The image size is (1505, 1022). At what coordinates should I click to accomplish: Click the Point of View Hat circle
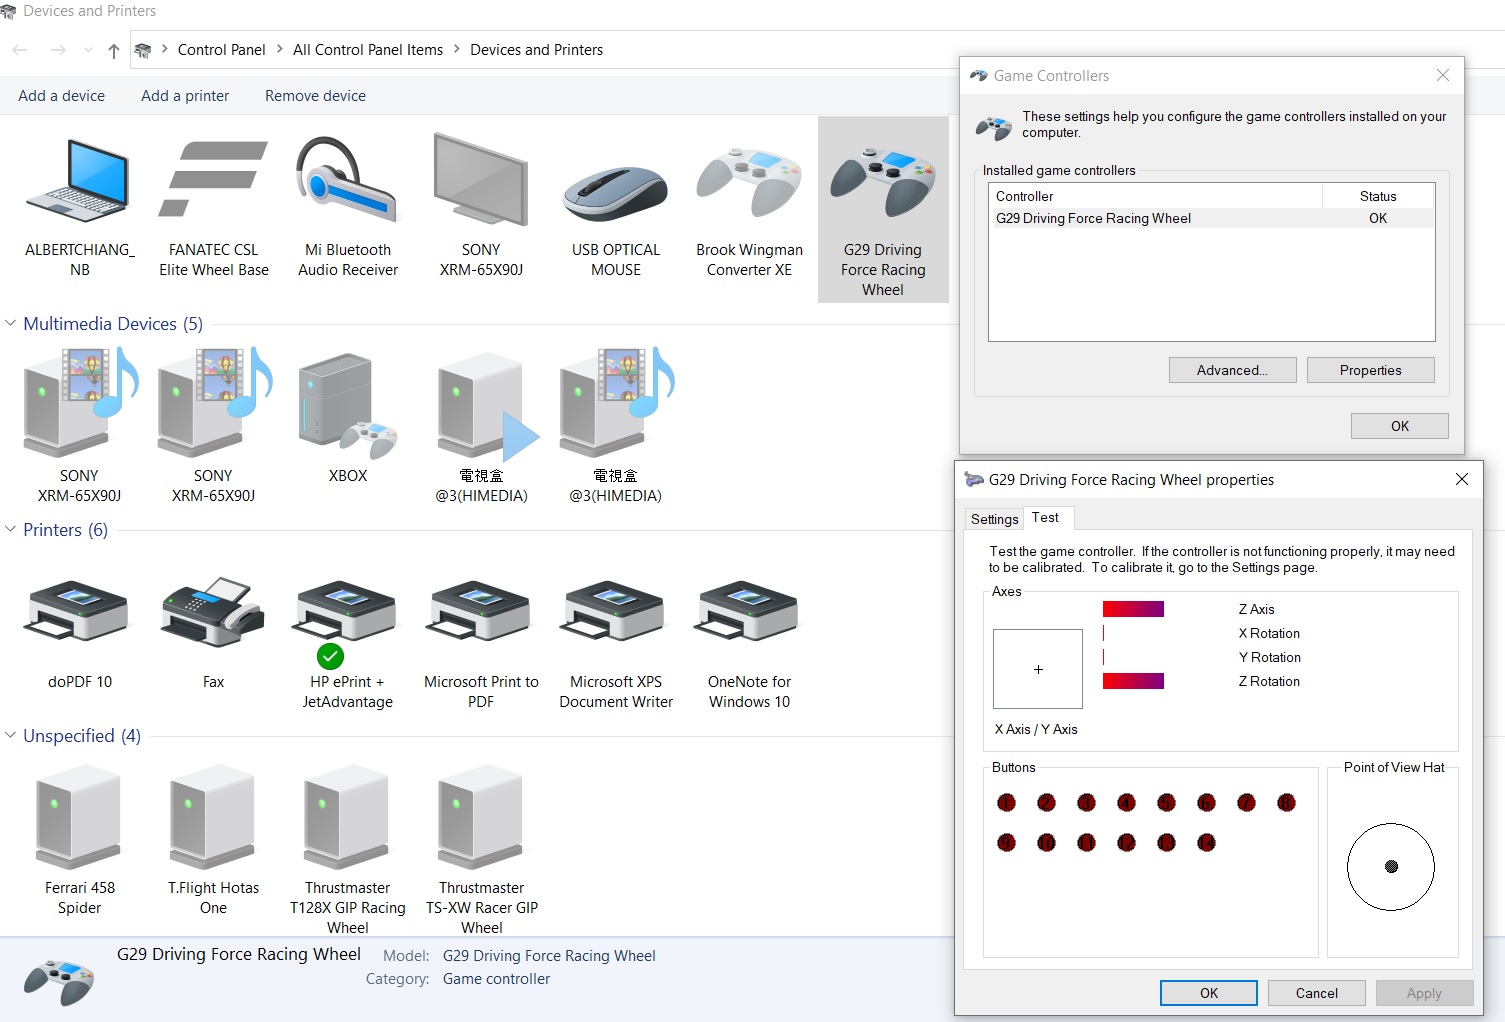tap(1390, 866)
